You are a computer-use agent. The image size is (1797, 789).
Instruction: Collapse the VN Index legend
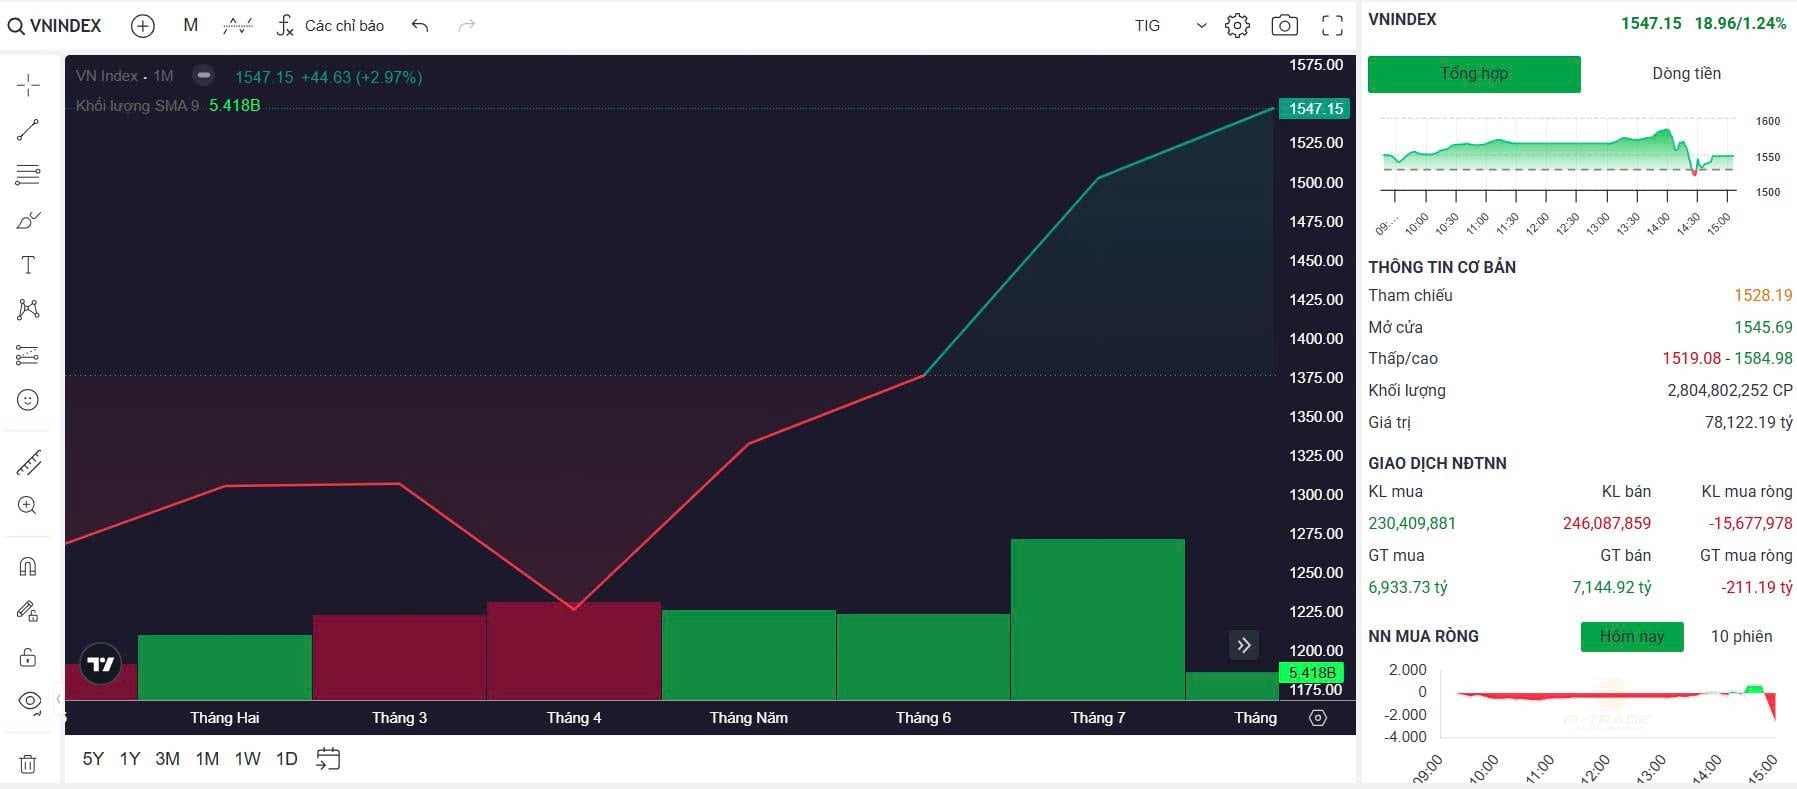(203, 75)
